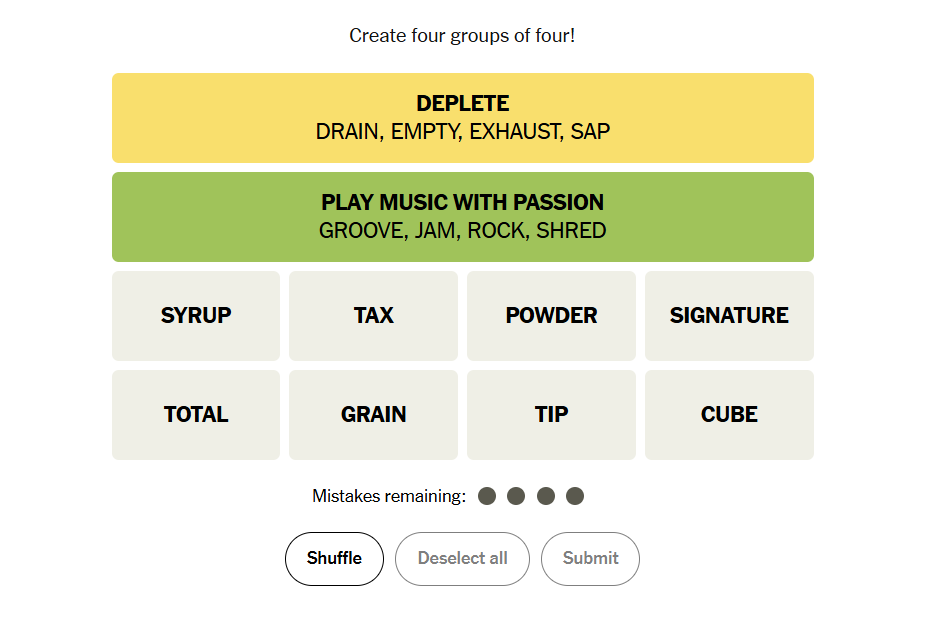This screenshot has width=944, height=644.
Task: Click the Shuffle button
Action: 334,559
